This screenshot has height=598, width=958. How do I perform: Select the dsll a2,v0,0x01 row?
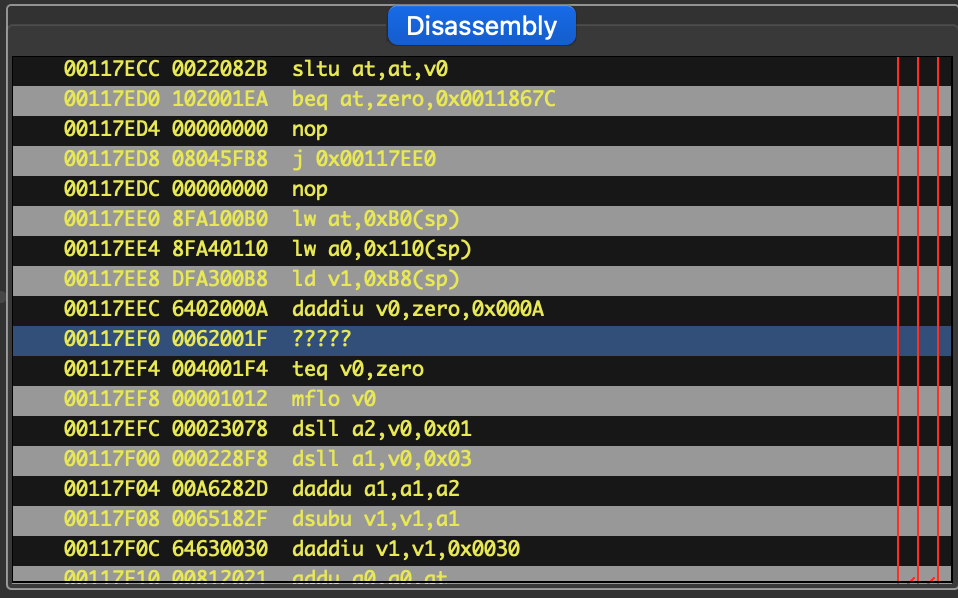(381, 429)
